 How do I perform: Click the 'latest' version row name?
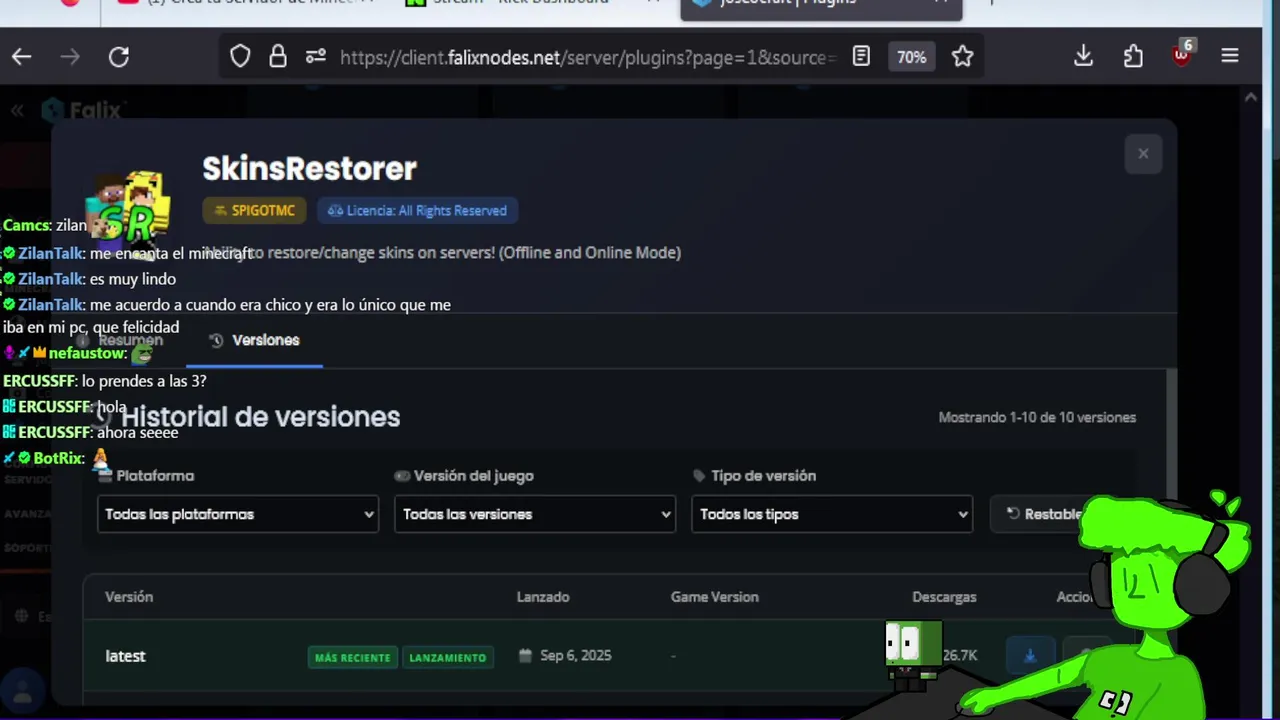125,656
